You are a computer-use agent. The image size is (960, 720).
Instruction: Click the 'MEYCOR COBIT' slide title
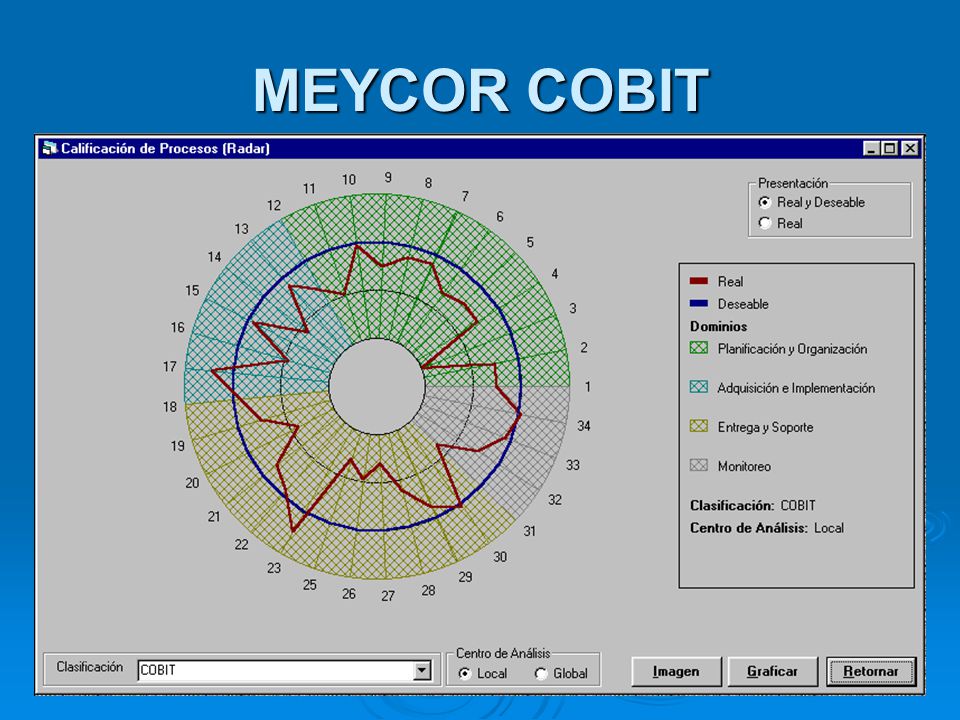481,91
